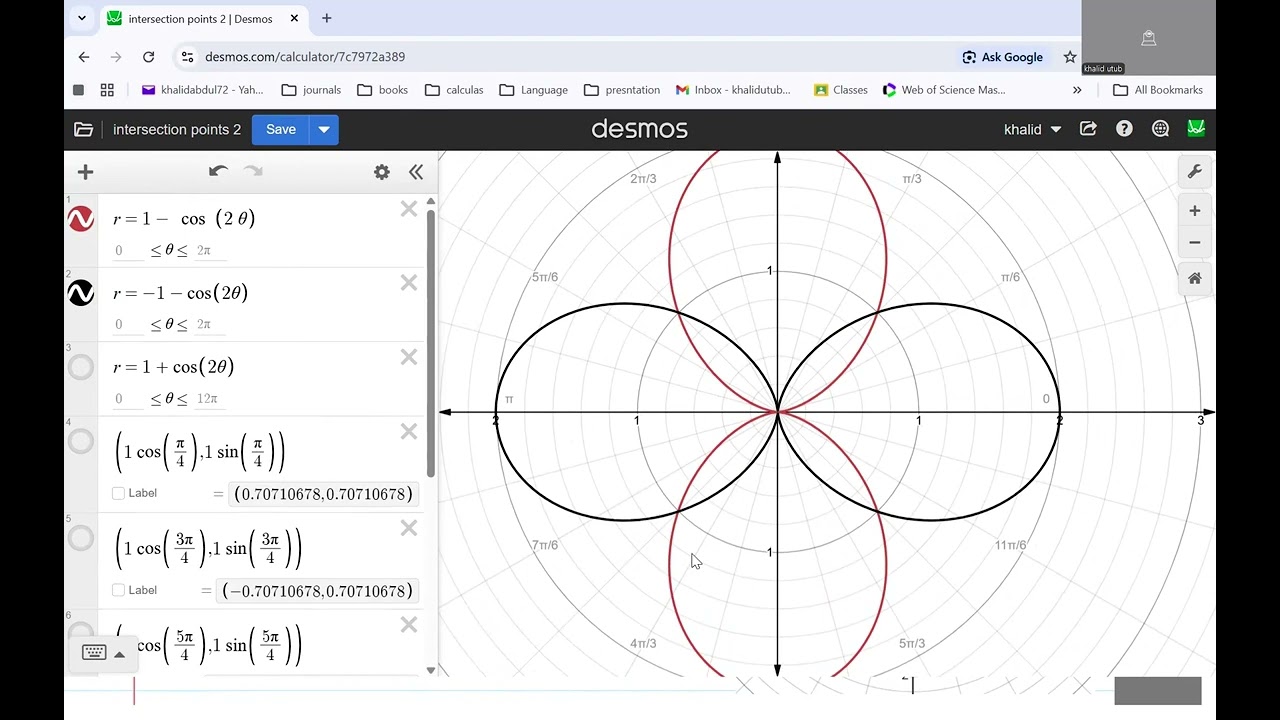This screenshot has height=720, width=1280.
Task: Zoom out of the graph with the minus button
Action: coord(1195,243)
